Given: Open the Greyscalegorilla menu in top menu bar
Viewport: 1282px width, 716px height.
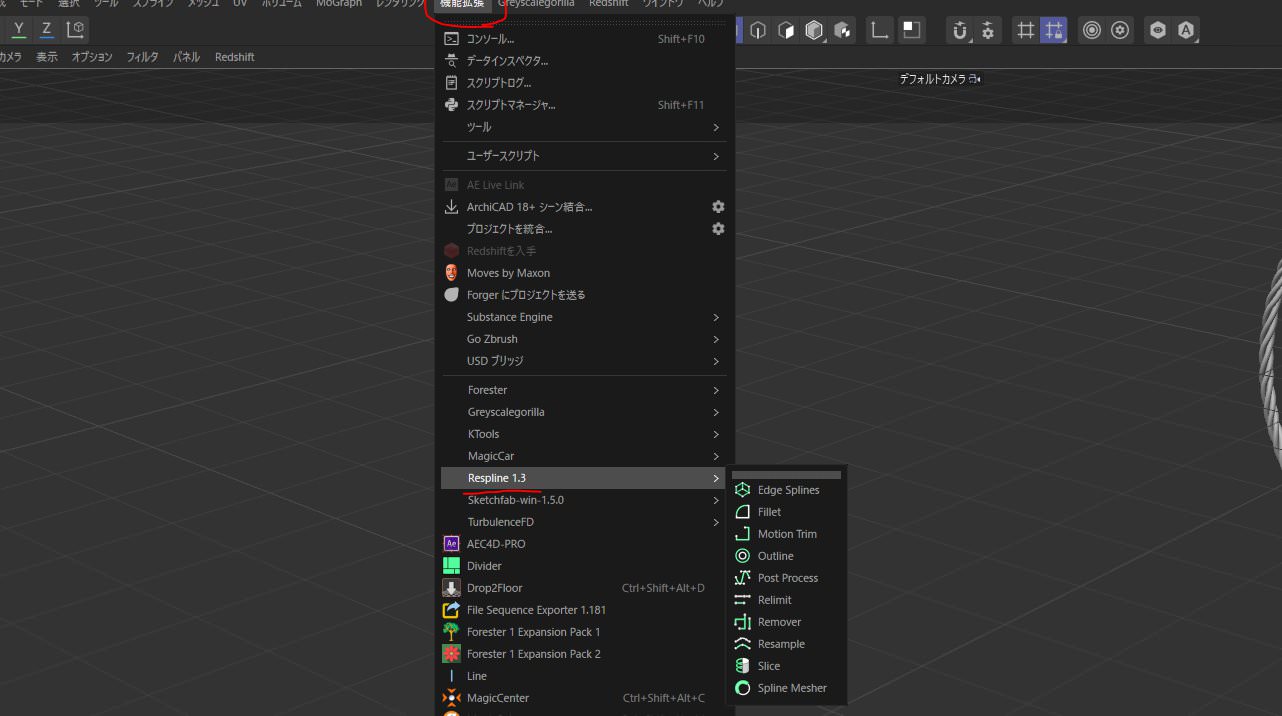Looking at the screenshot, I should [536, 4].
